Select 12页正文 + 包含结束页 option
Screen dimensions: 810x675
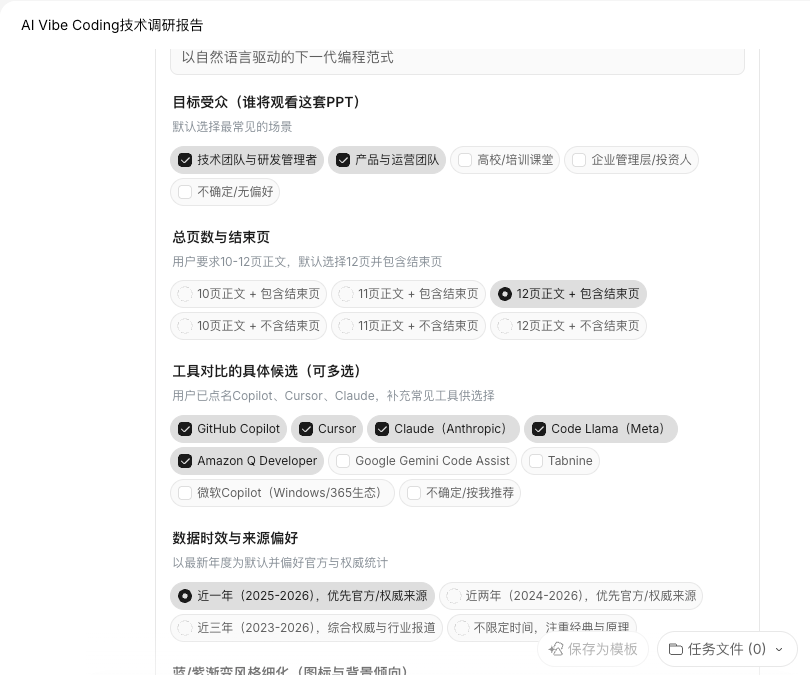pyautogui.click(x=568, y=294)
